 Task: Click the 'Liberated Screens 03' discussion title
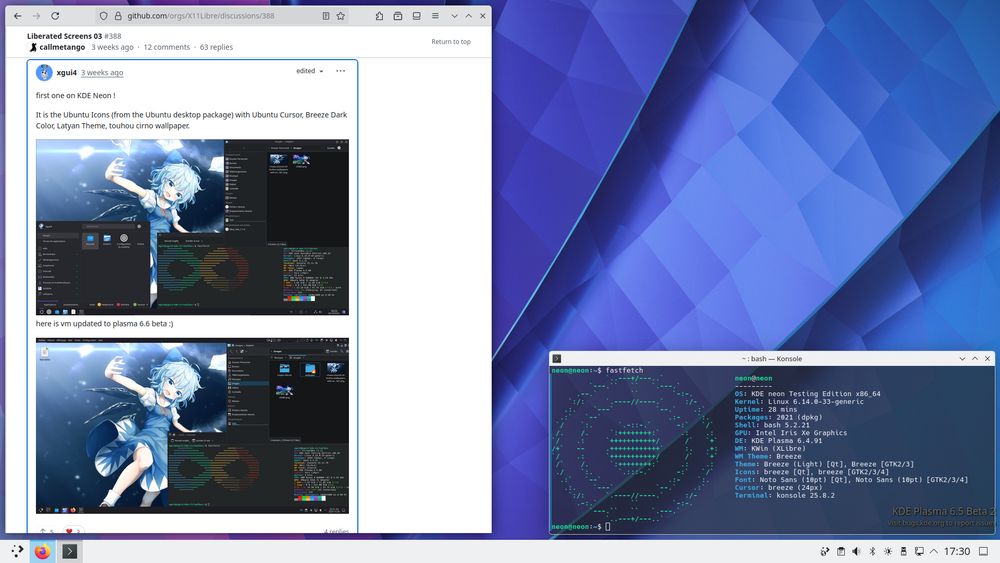point(64,36)
